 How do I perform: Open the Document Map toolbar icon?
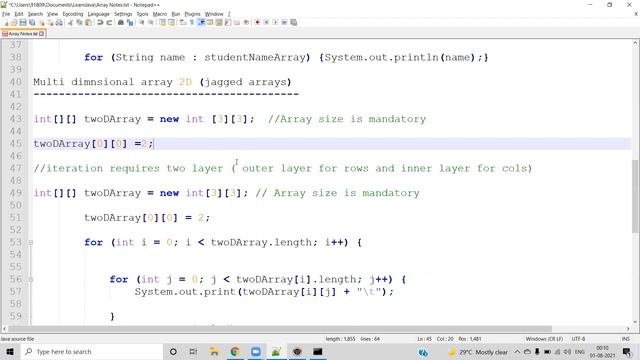[219, 22]
